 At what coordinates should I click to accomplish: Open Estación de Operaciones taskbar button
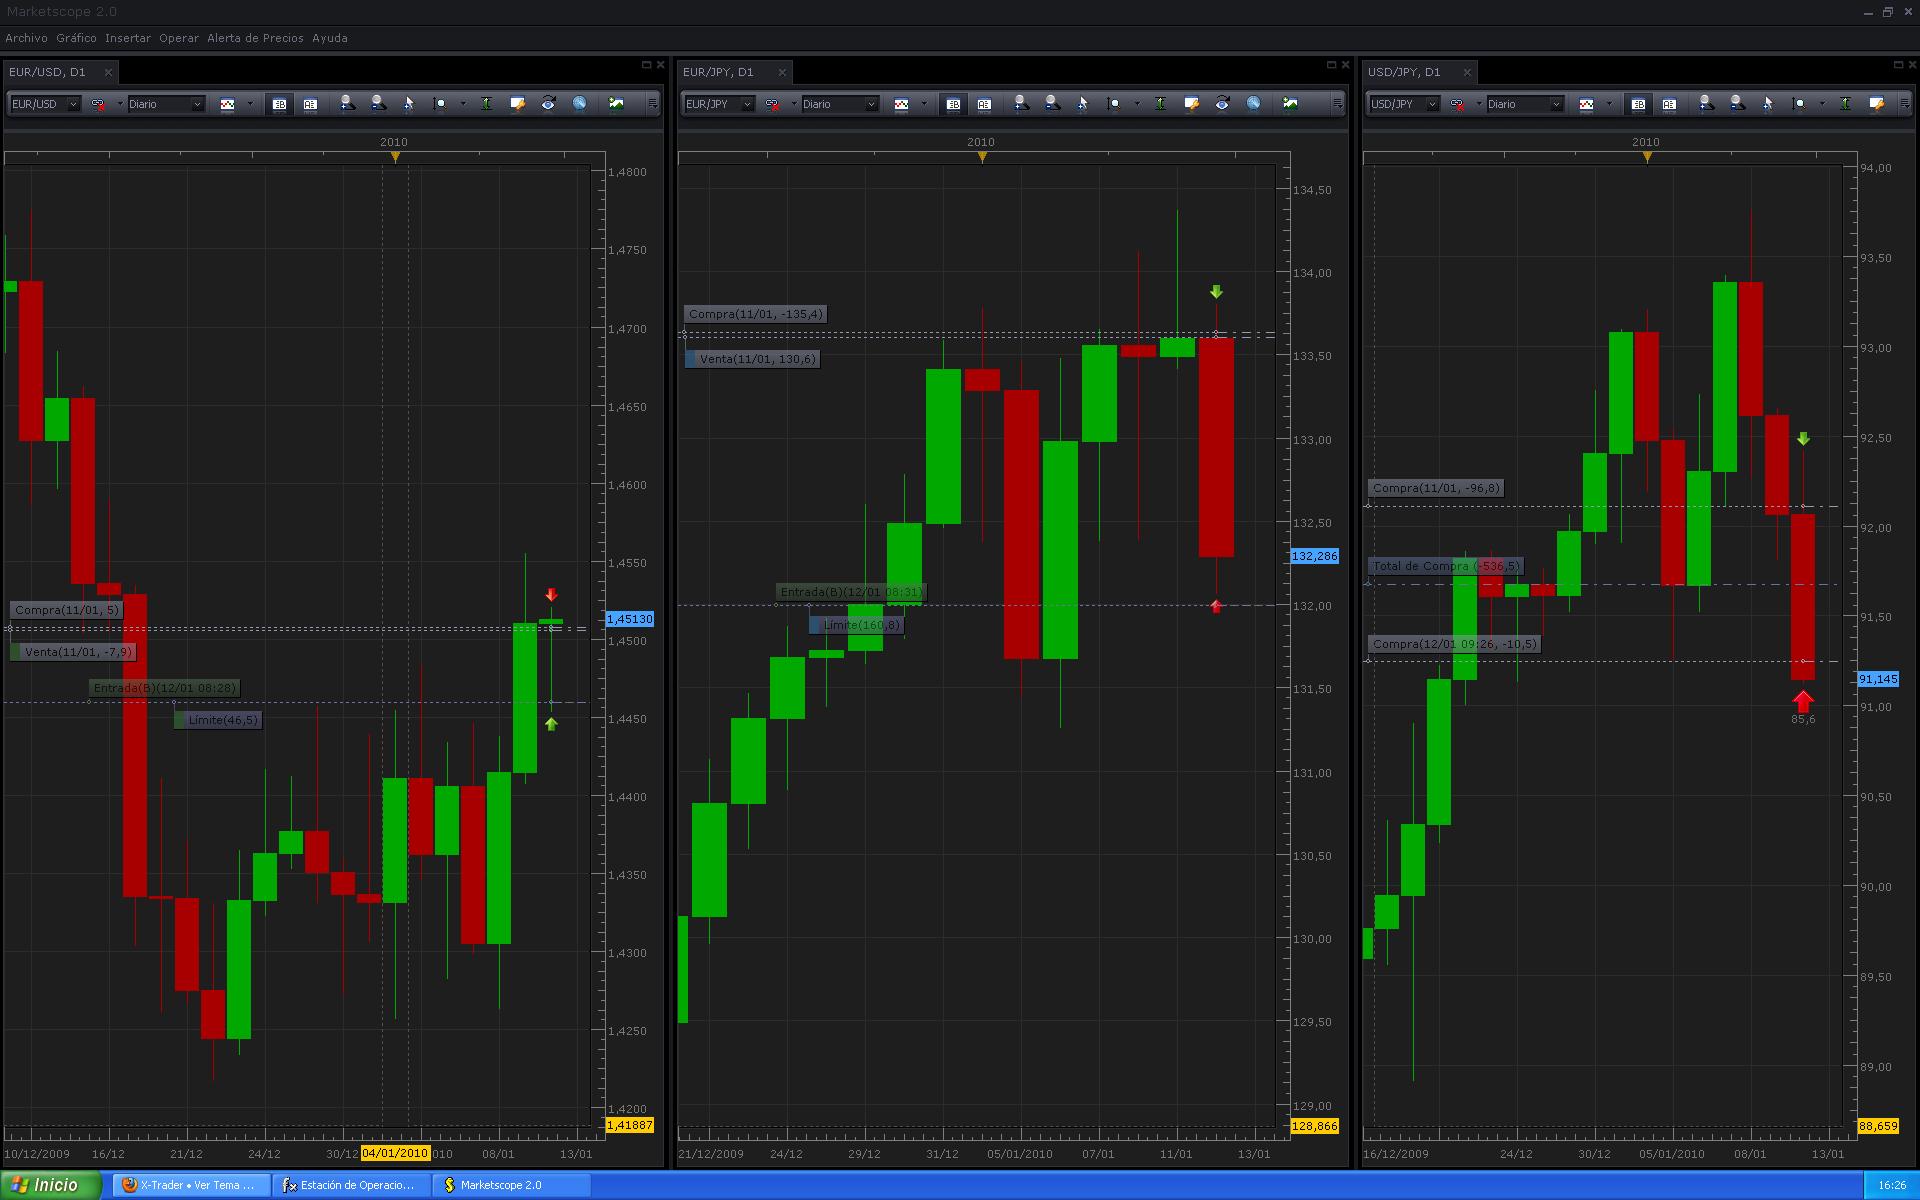point(350,1185)
